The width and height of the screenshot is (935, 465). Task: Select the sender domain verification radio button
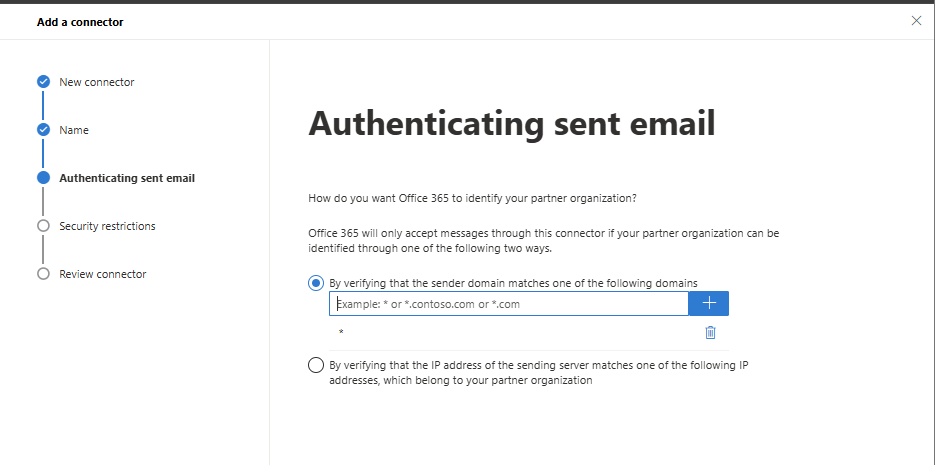point(316,283)
